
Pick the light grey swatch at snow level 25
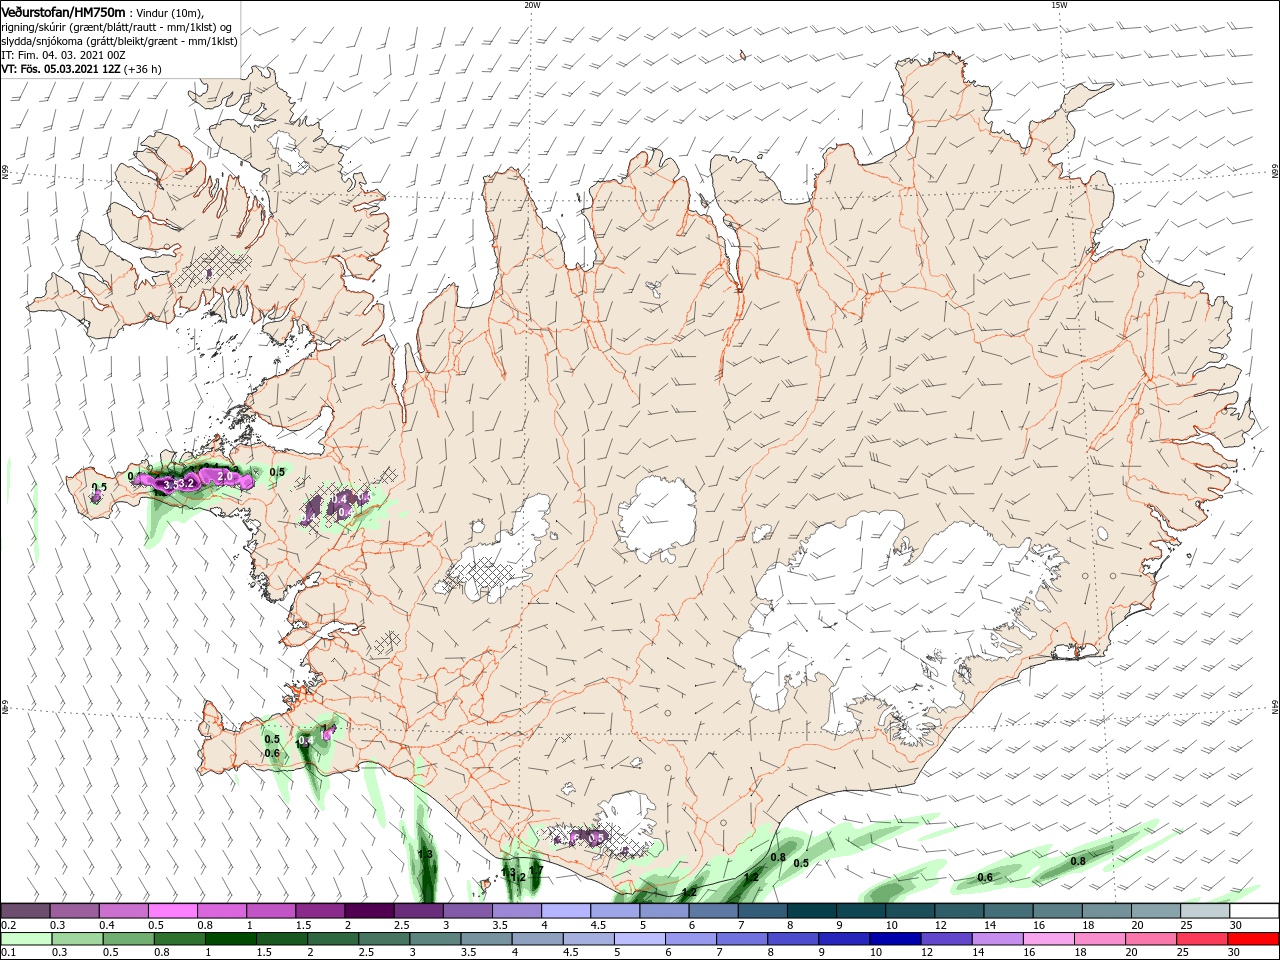click(x=1205, y=911)
